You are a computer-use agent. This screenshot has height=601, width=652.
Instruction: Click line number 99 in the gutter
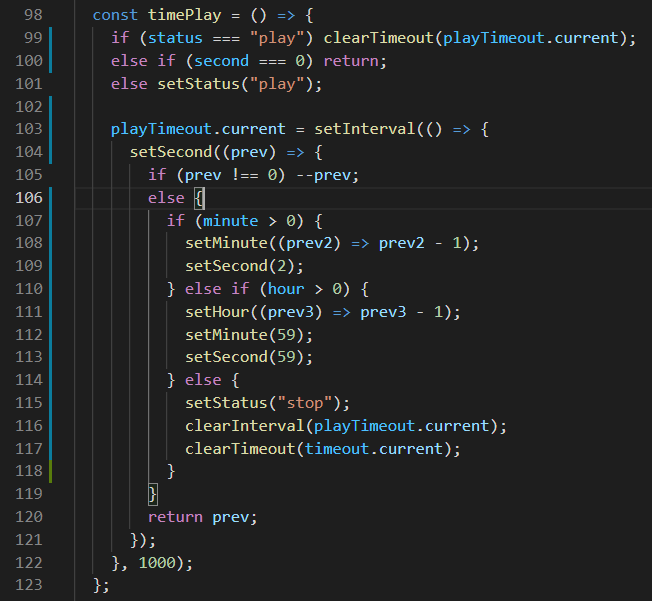tap(33, 38)
